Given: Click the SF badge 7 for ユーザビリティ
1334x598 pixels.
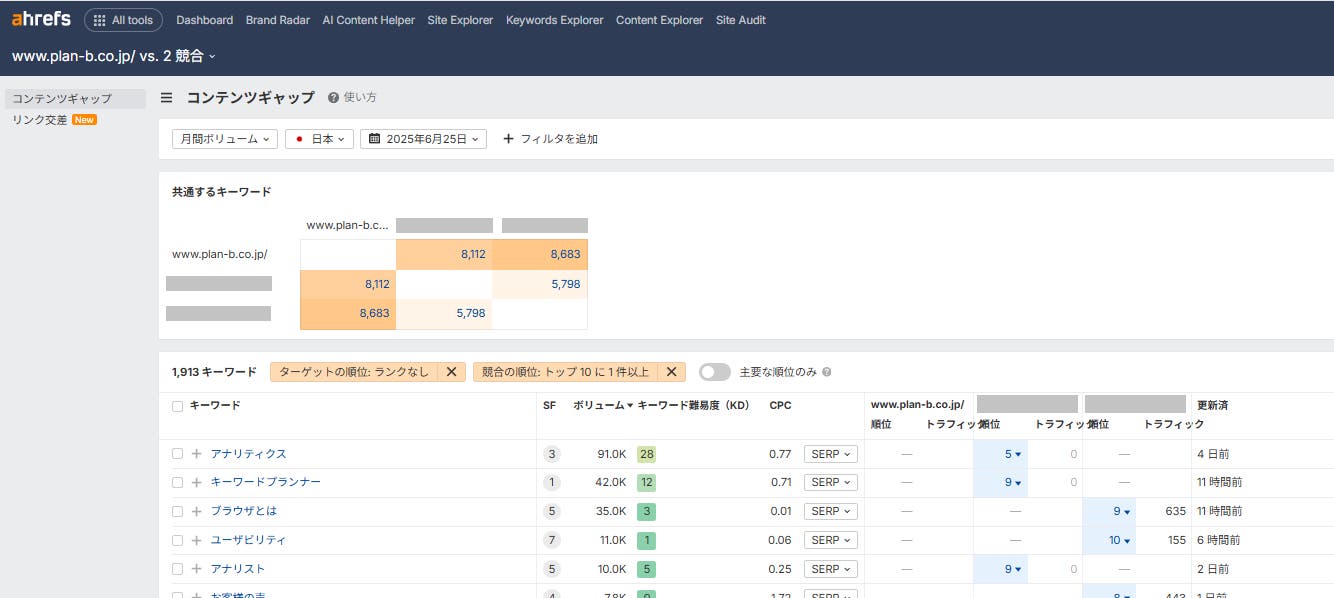Looking at the screenshot, I should 550,540.
